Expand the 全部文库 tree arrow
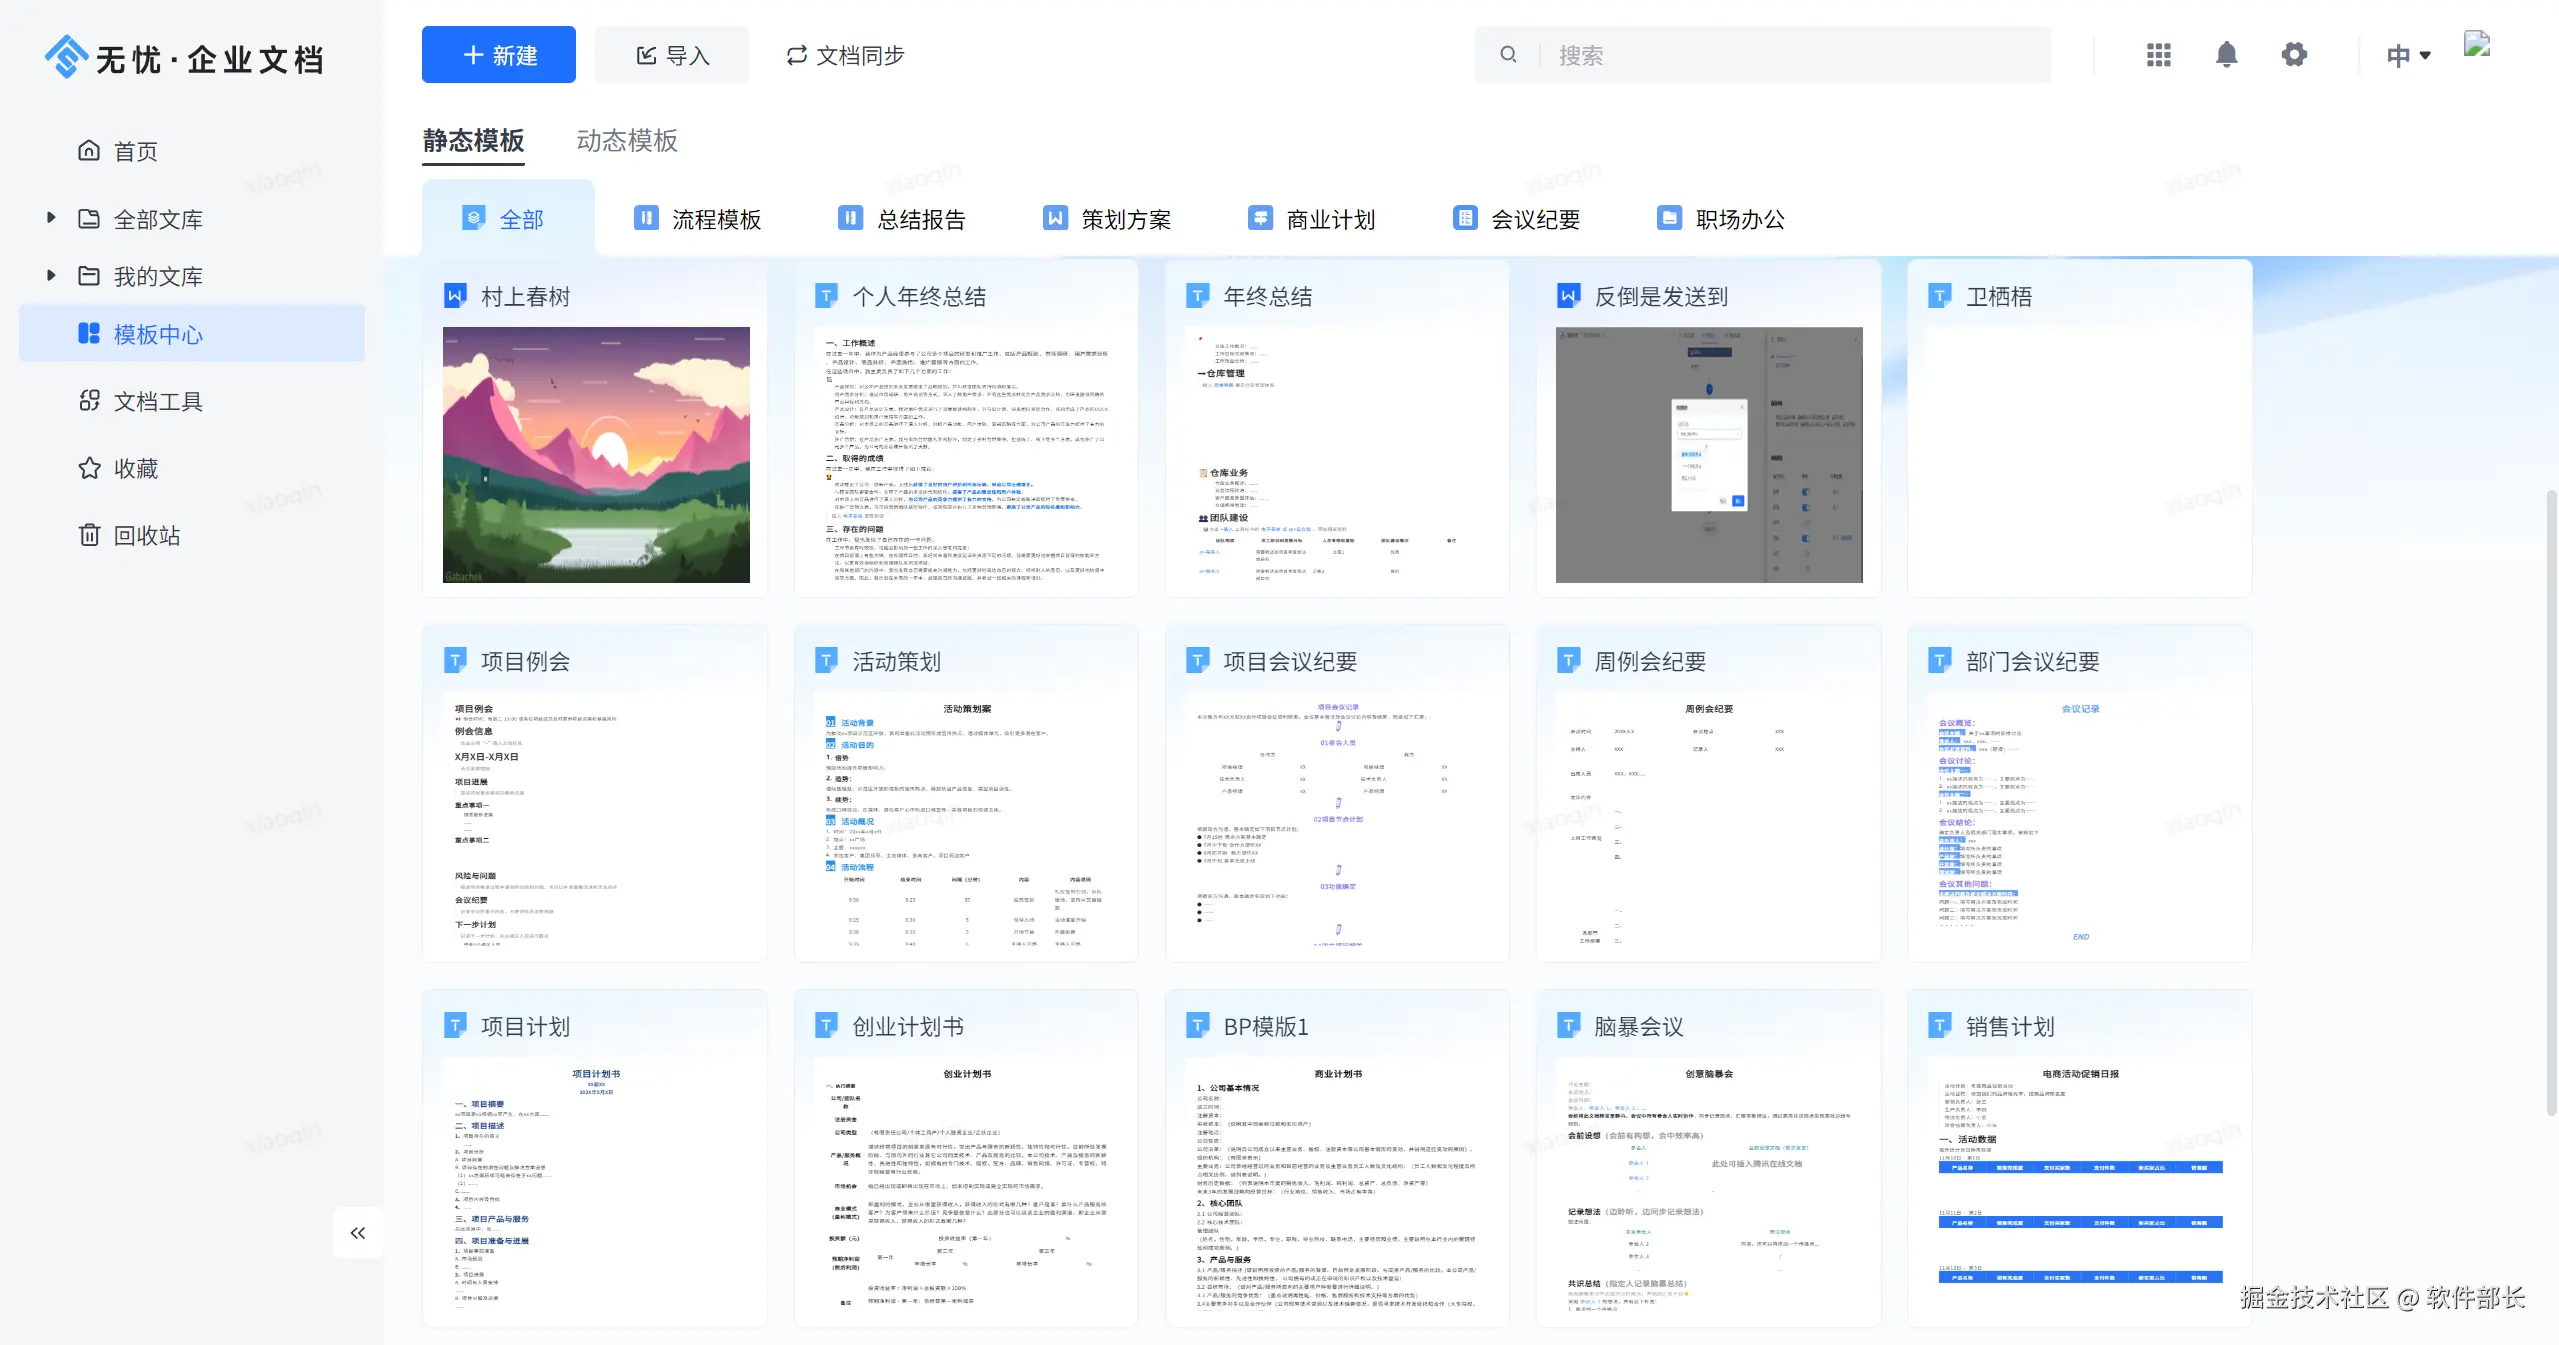Image resolution: width=2559 pixels, height=1345 pixels. 51,218
